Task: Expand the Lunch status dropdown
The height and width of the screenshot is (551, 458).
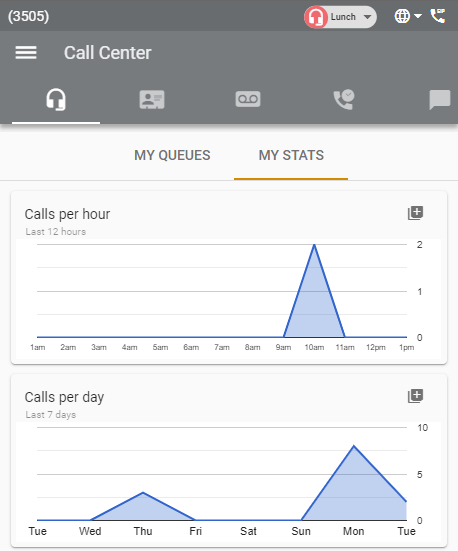Action: tap(367, 17)
